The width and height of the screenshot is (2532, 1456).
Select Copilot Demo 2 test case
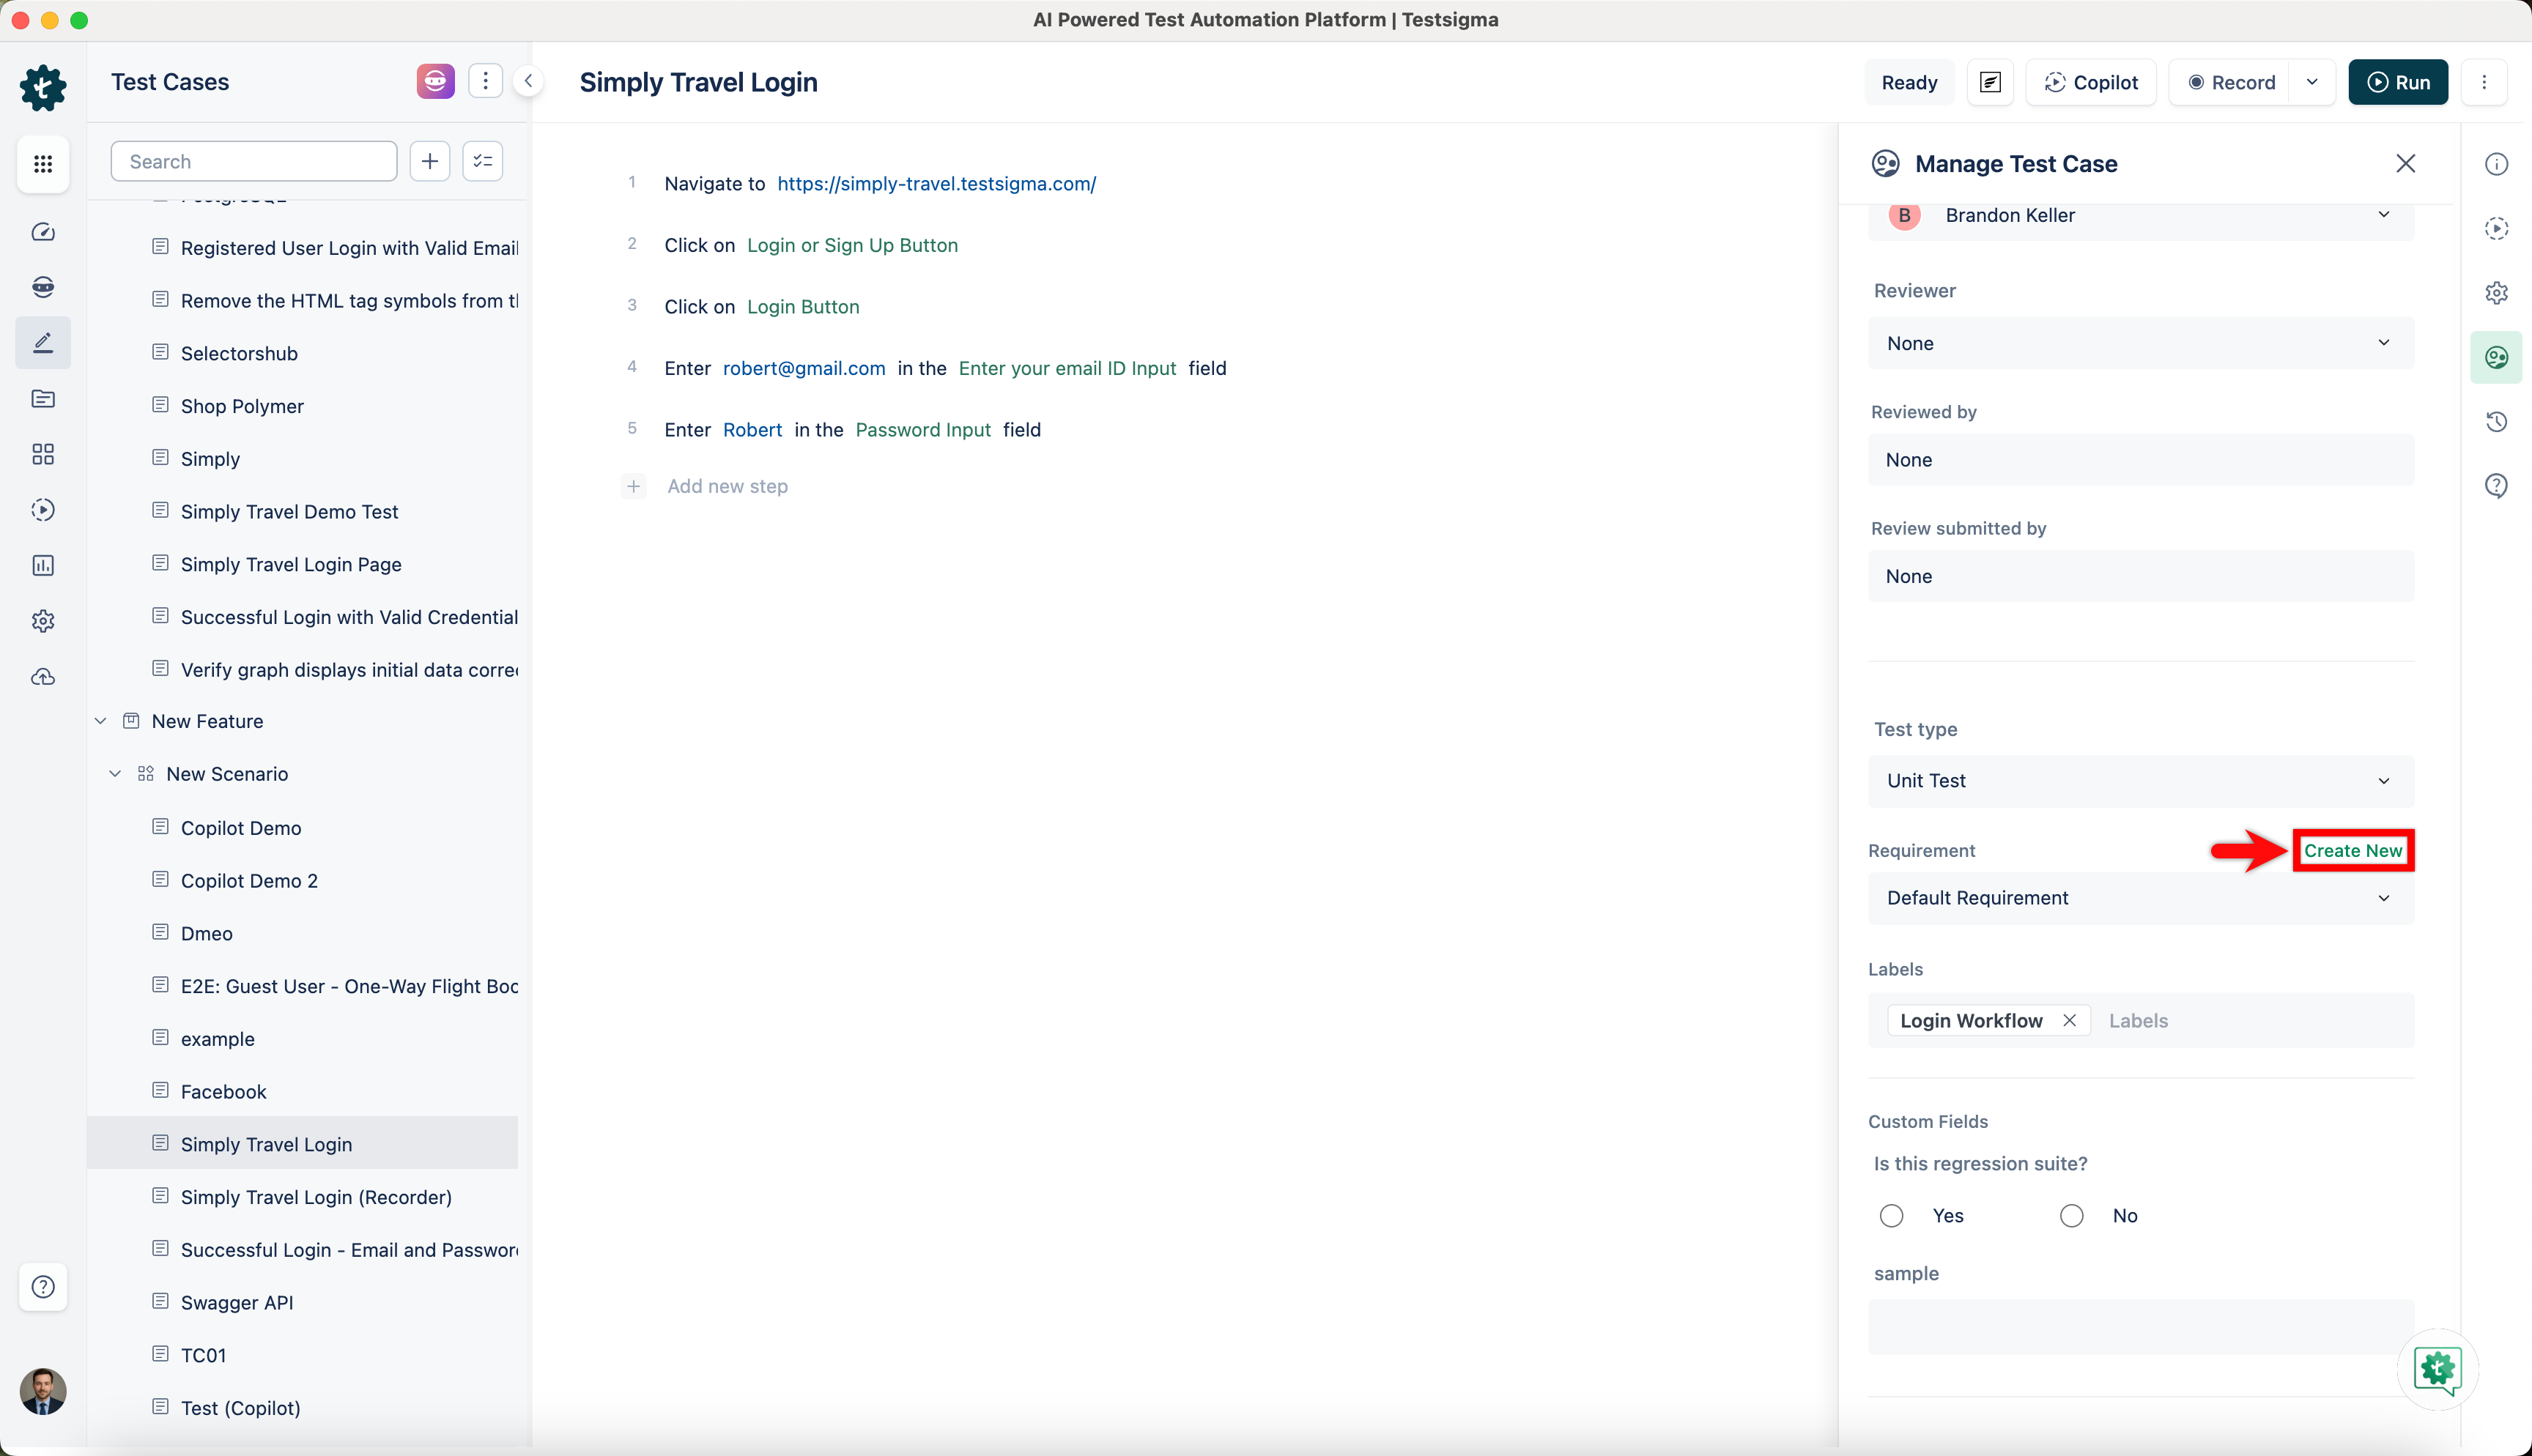(x=249, y=881)
